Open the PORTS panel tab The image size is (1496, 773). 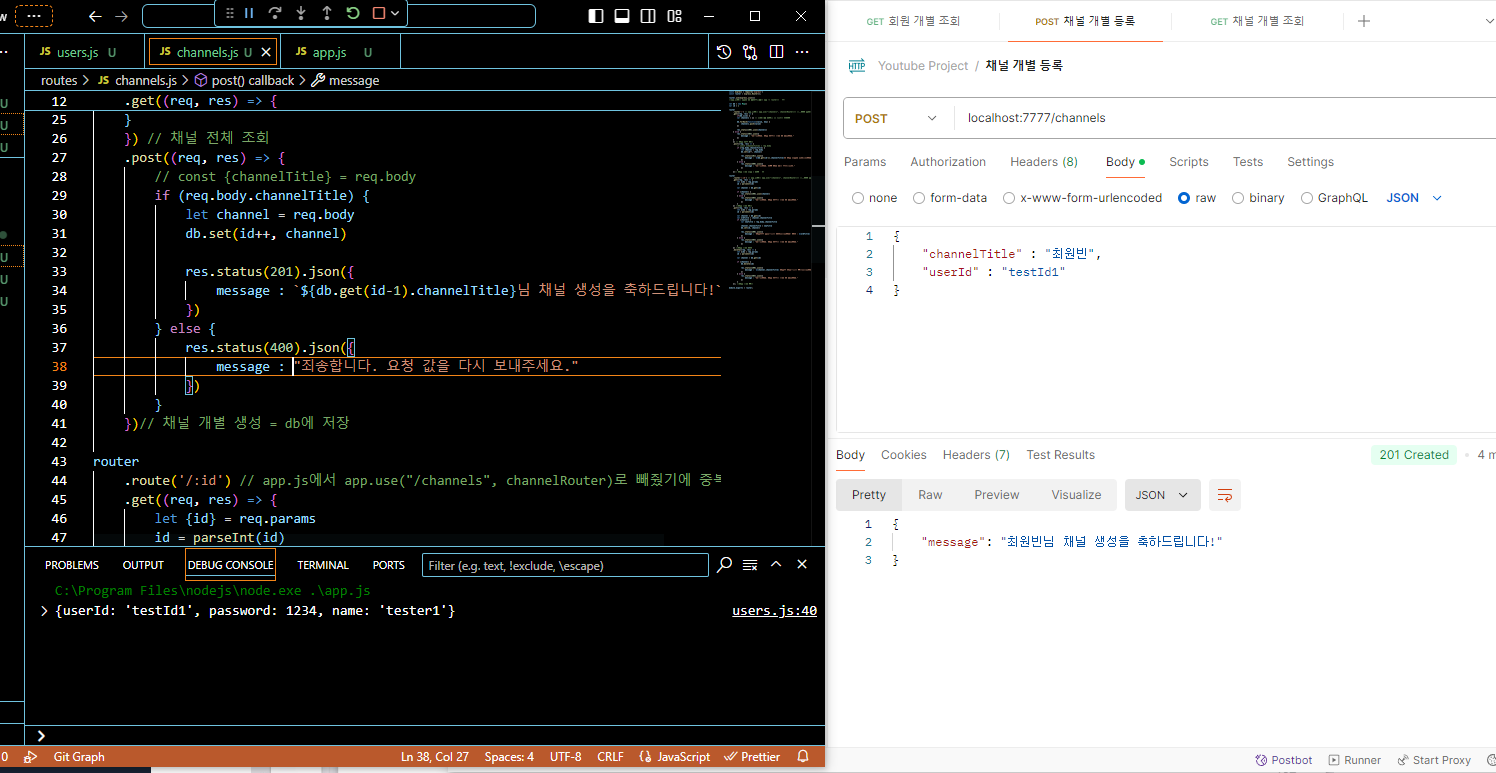[389, 565]
